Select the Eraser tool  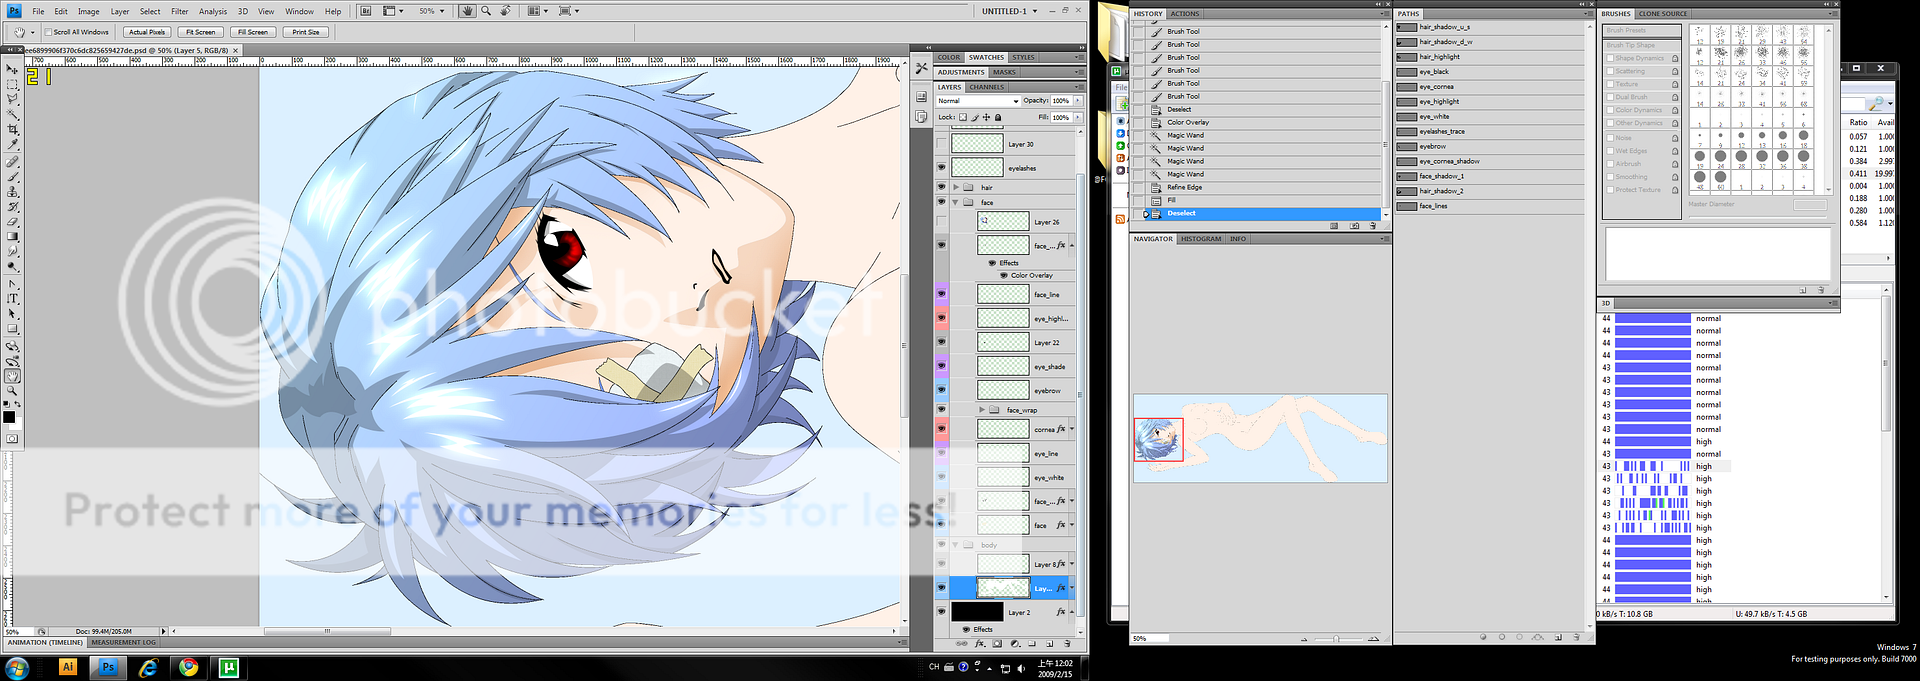12,222
